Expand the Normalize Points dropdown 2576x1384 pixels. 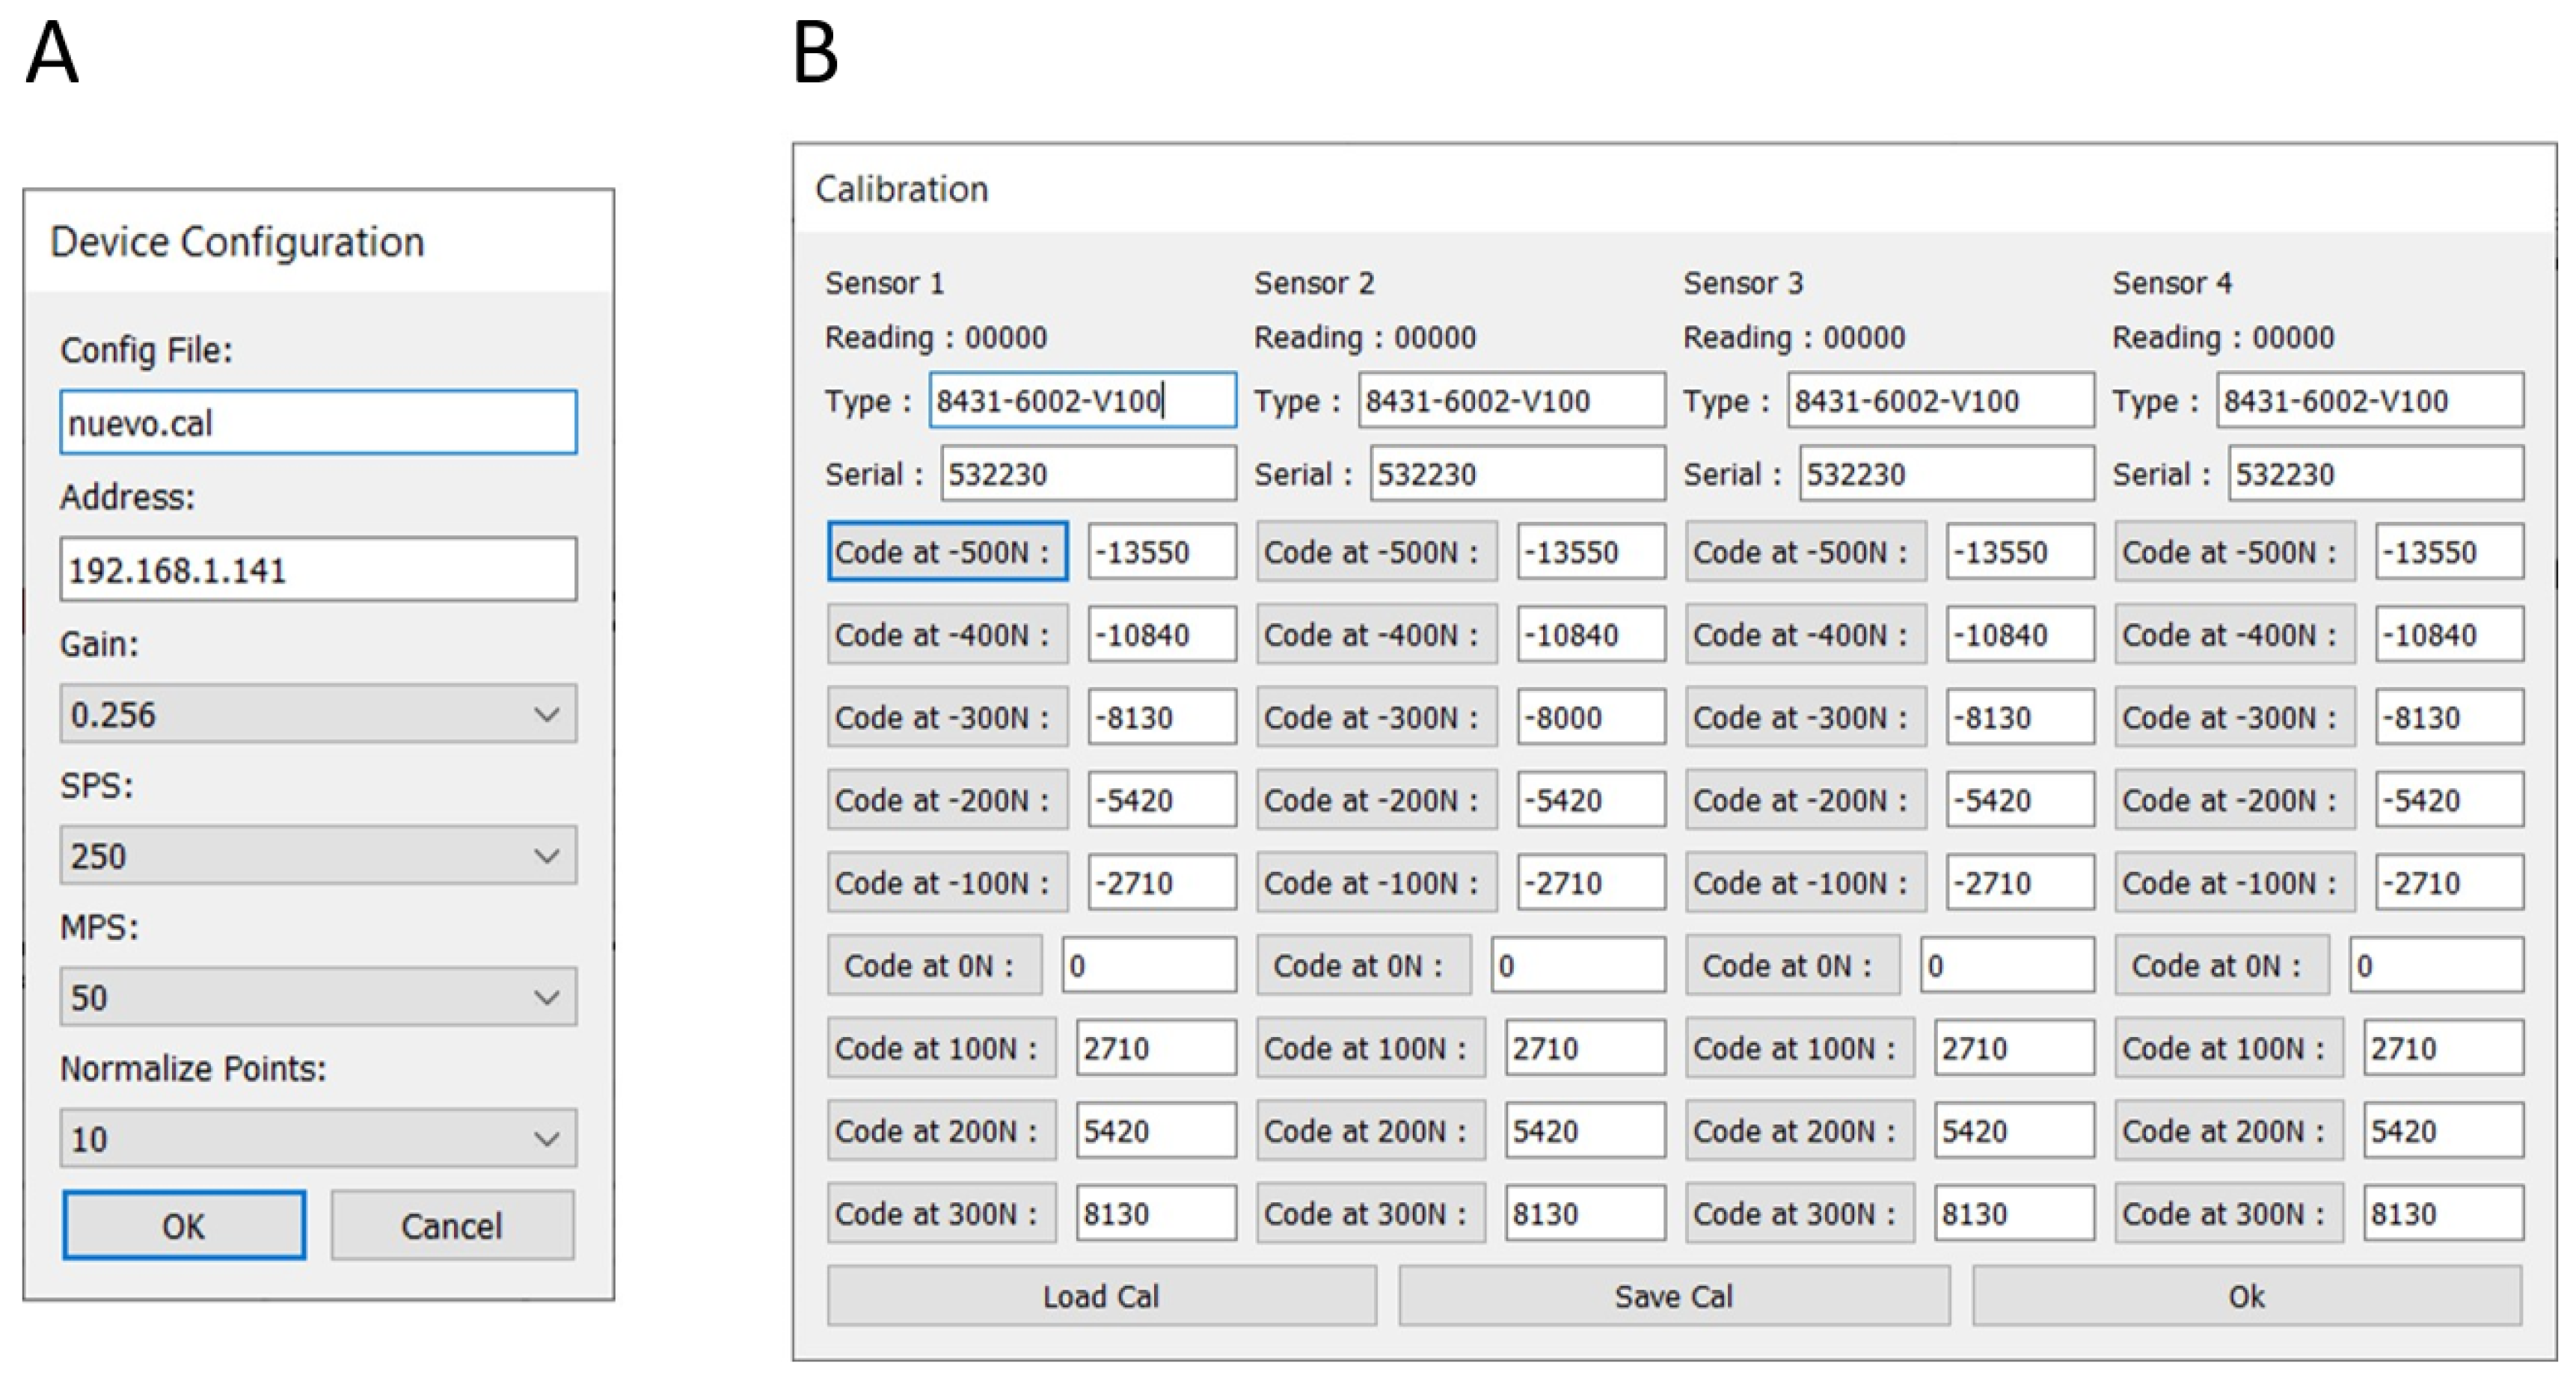318,1138
